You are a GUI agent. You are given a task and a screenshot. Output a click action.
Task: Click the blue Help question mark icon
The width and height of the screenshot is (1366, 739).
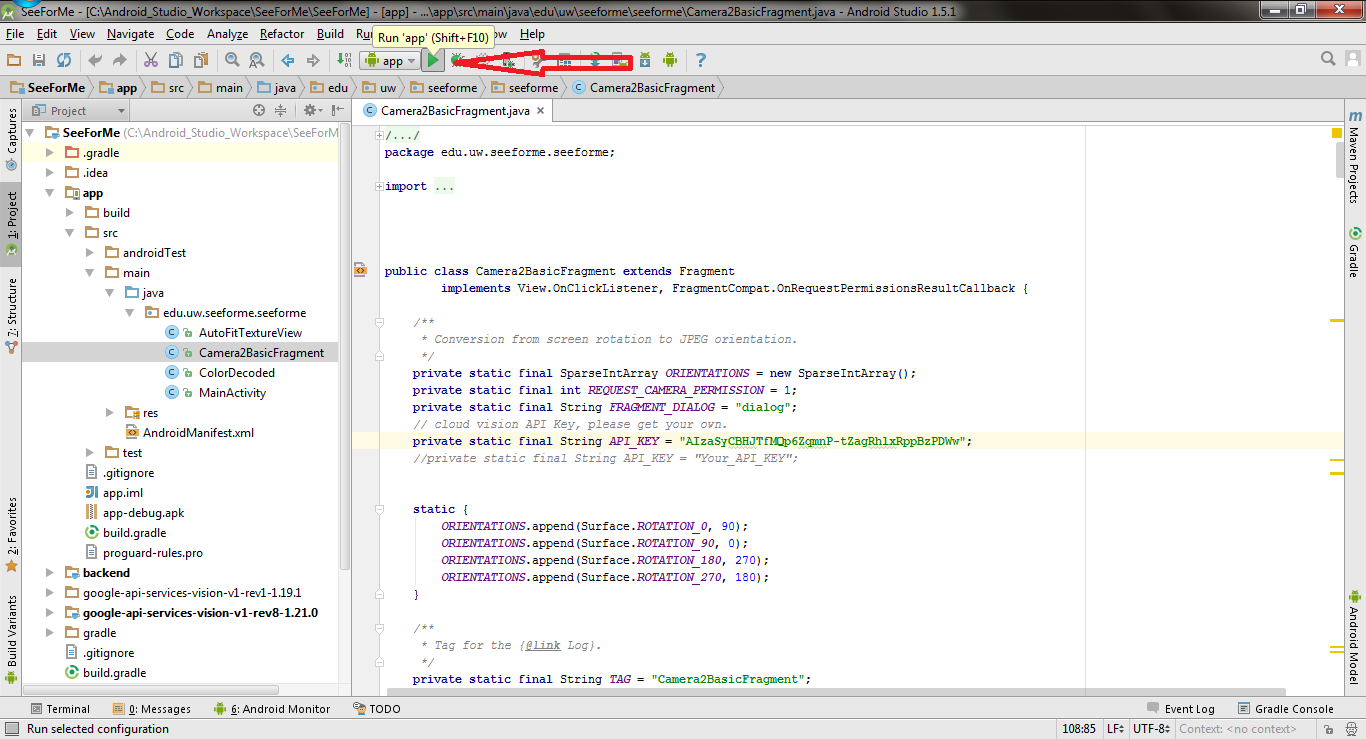click(701, 61)
